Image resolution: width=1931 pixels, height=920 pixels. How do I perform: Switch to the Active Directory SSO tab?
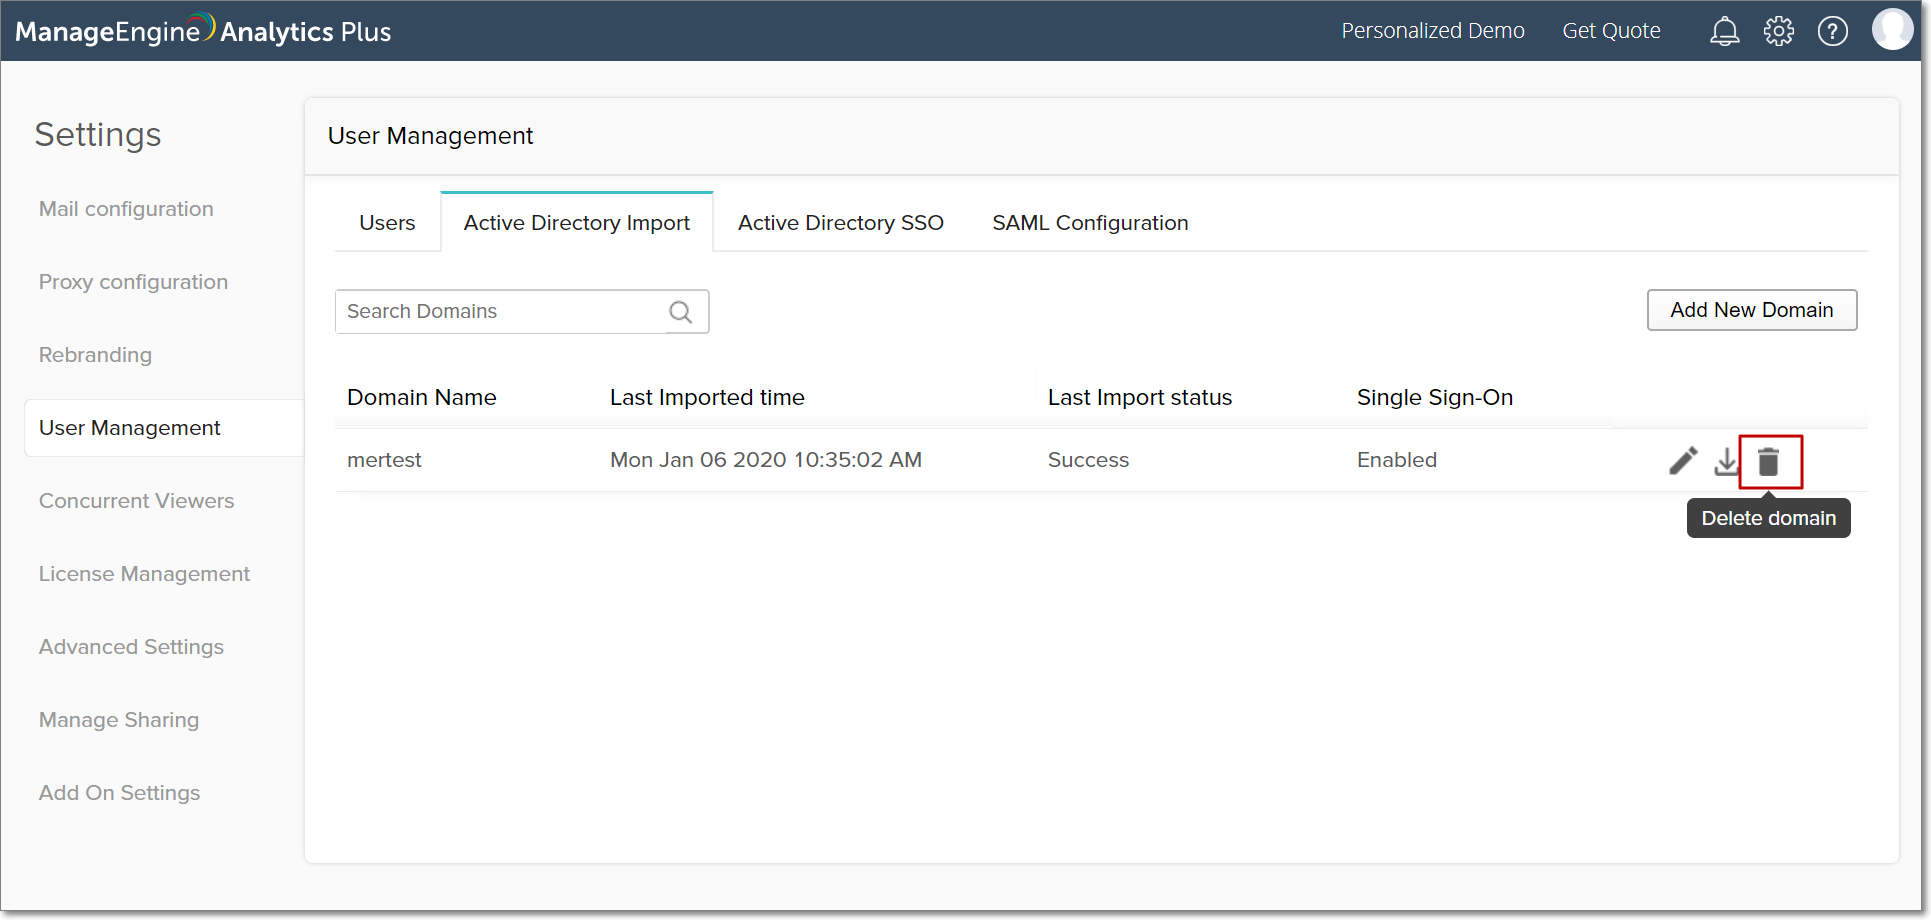840,223
